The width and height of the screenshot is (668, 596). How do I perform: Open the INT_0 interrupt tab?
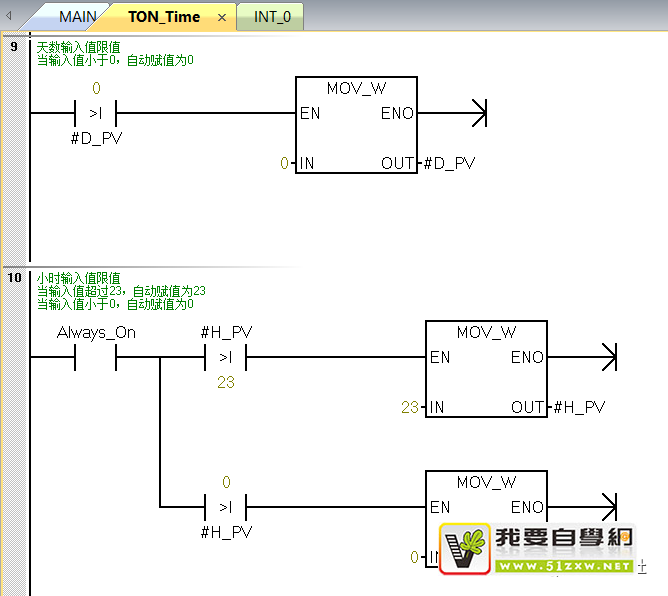[x=272, y=17]
